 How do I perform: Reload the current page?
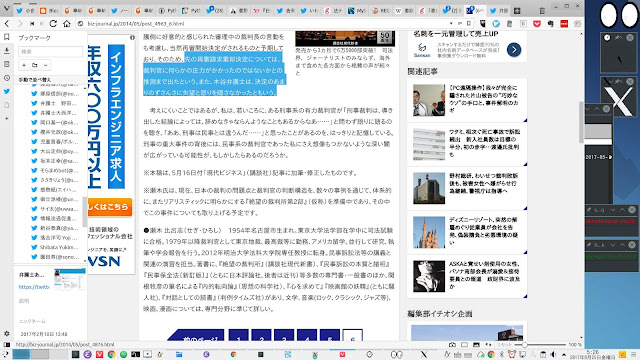[x=53, y=24]
